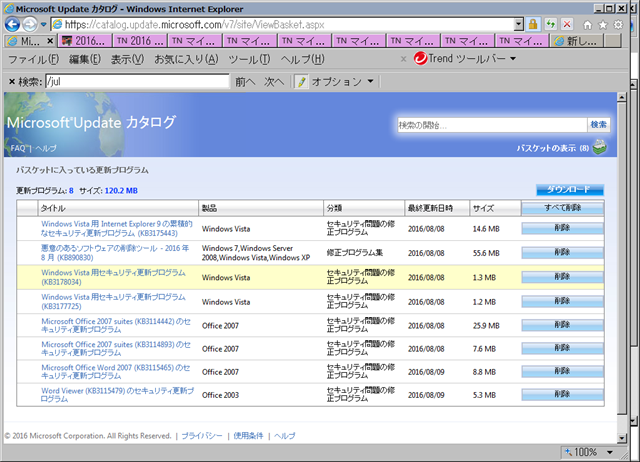Open the お気に入り(A) menu

(x=186, y=60)
